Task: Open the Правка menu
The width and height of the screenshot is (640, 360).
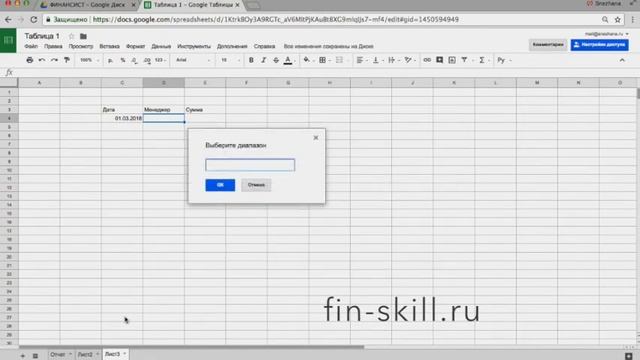Action: coord(53,46)
